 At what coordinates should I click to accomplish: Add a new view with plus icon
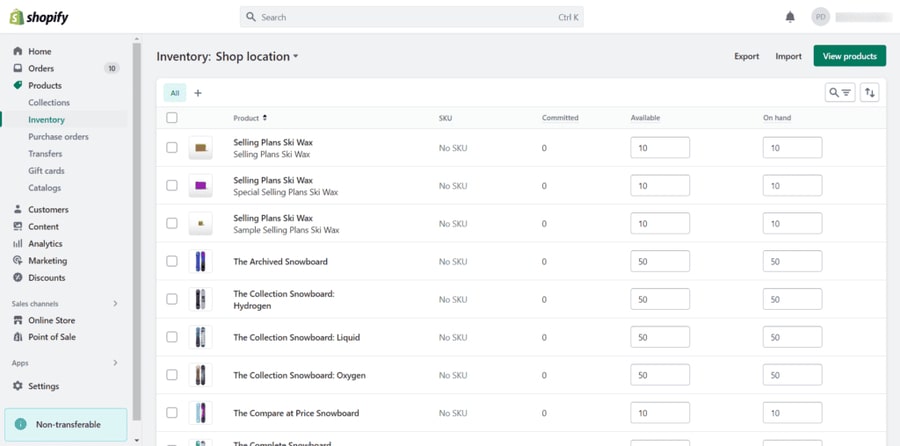[198, 93]
